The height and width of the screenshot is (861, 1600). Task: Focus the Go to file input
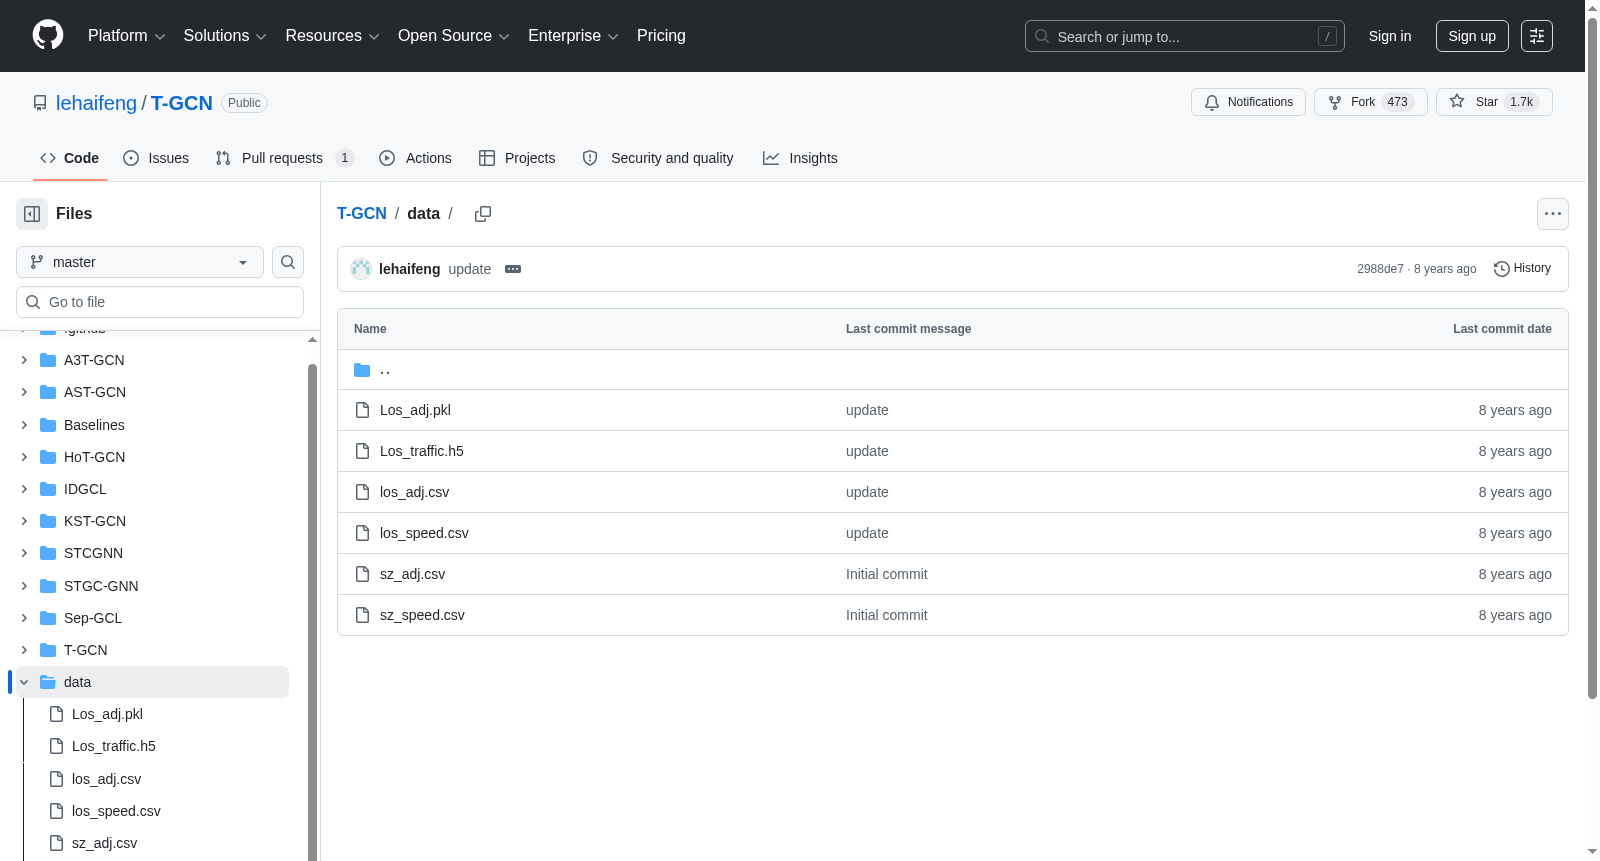[x=160, y=302]
